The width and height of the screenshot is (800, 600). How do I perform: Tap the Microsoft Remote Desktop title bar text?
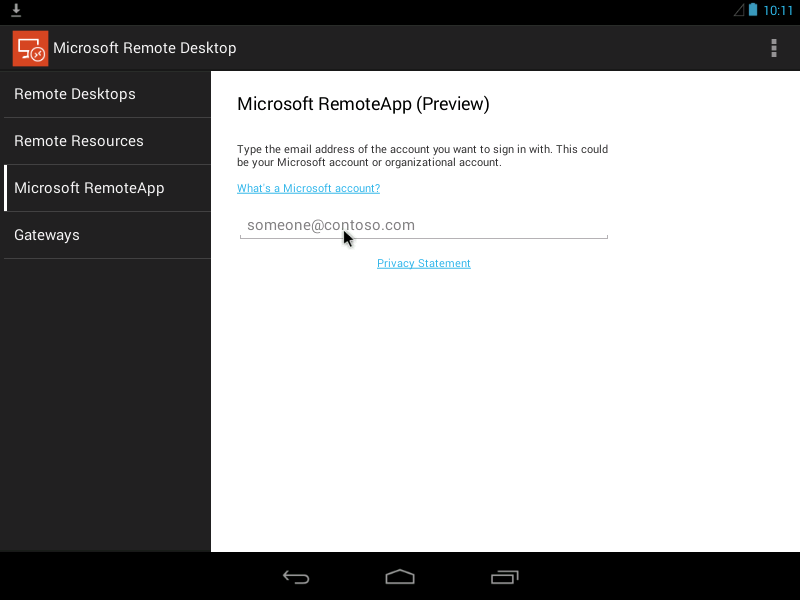pyautogui.click(x=146, y=47)
